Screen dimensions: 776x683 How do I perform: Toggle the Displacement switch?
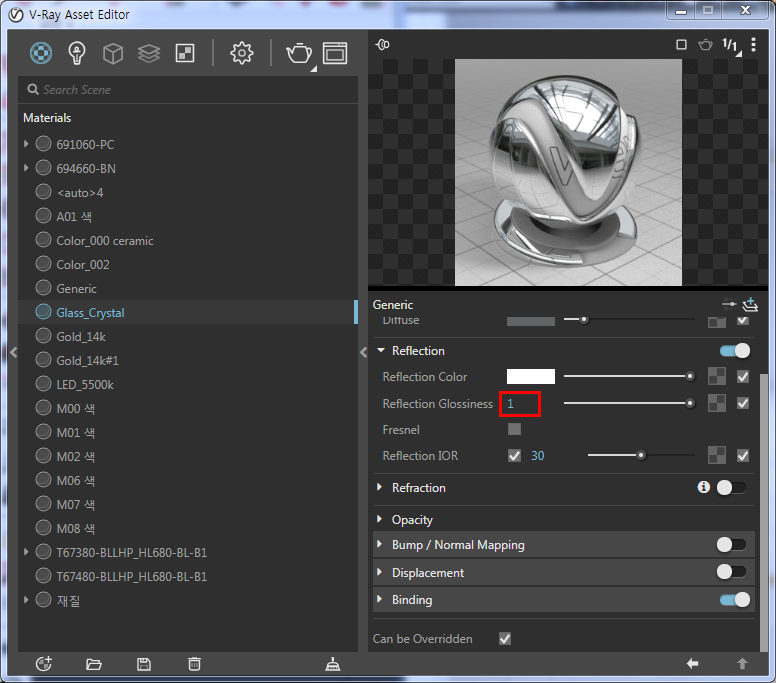[x=731, y=572]
